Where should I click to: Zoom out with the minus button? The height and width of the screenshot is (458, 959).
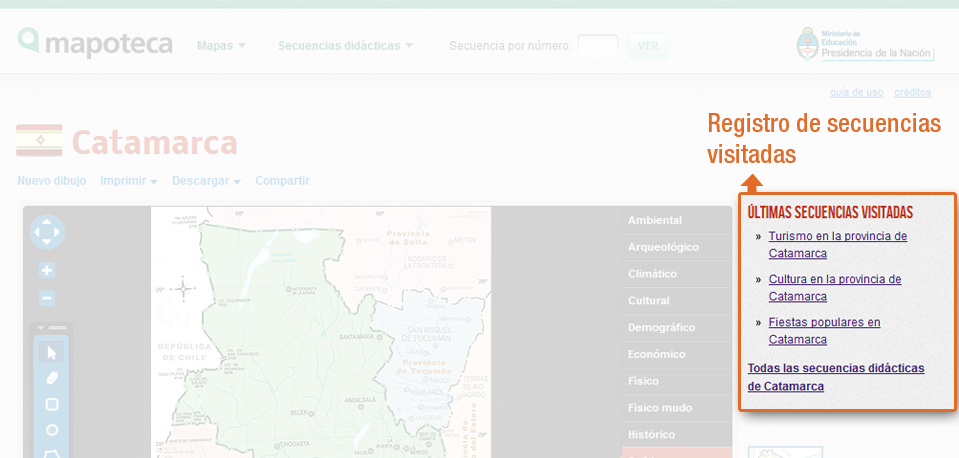click(47, 298)
